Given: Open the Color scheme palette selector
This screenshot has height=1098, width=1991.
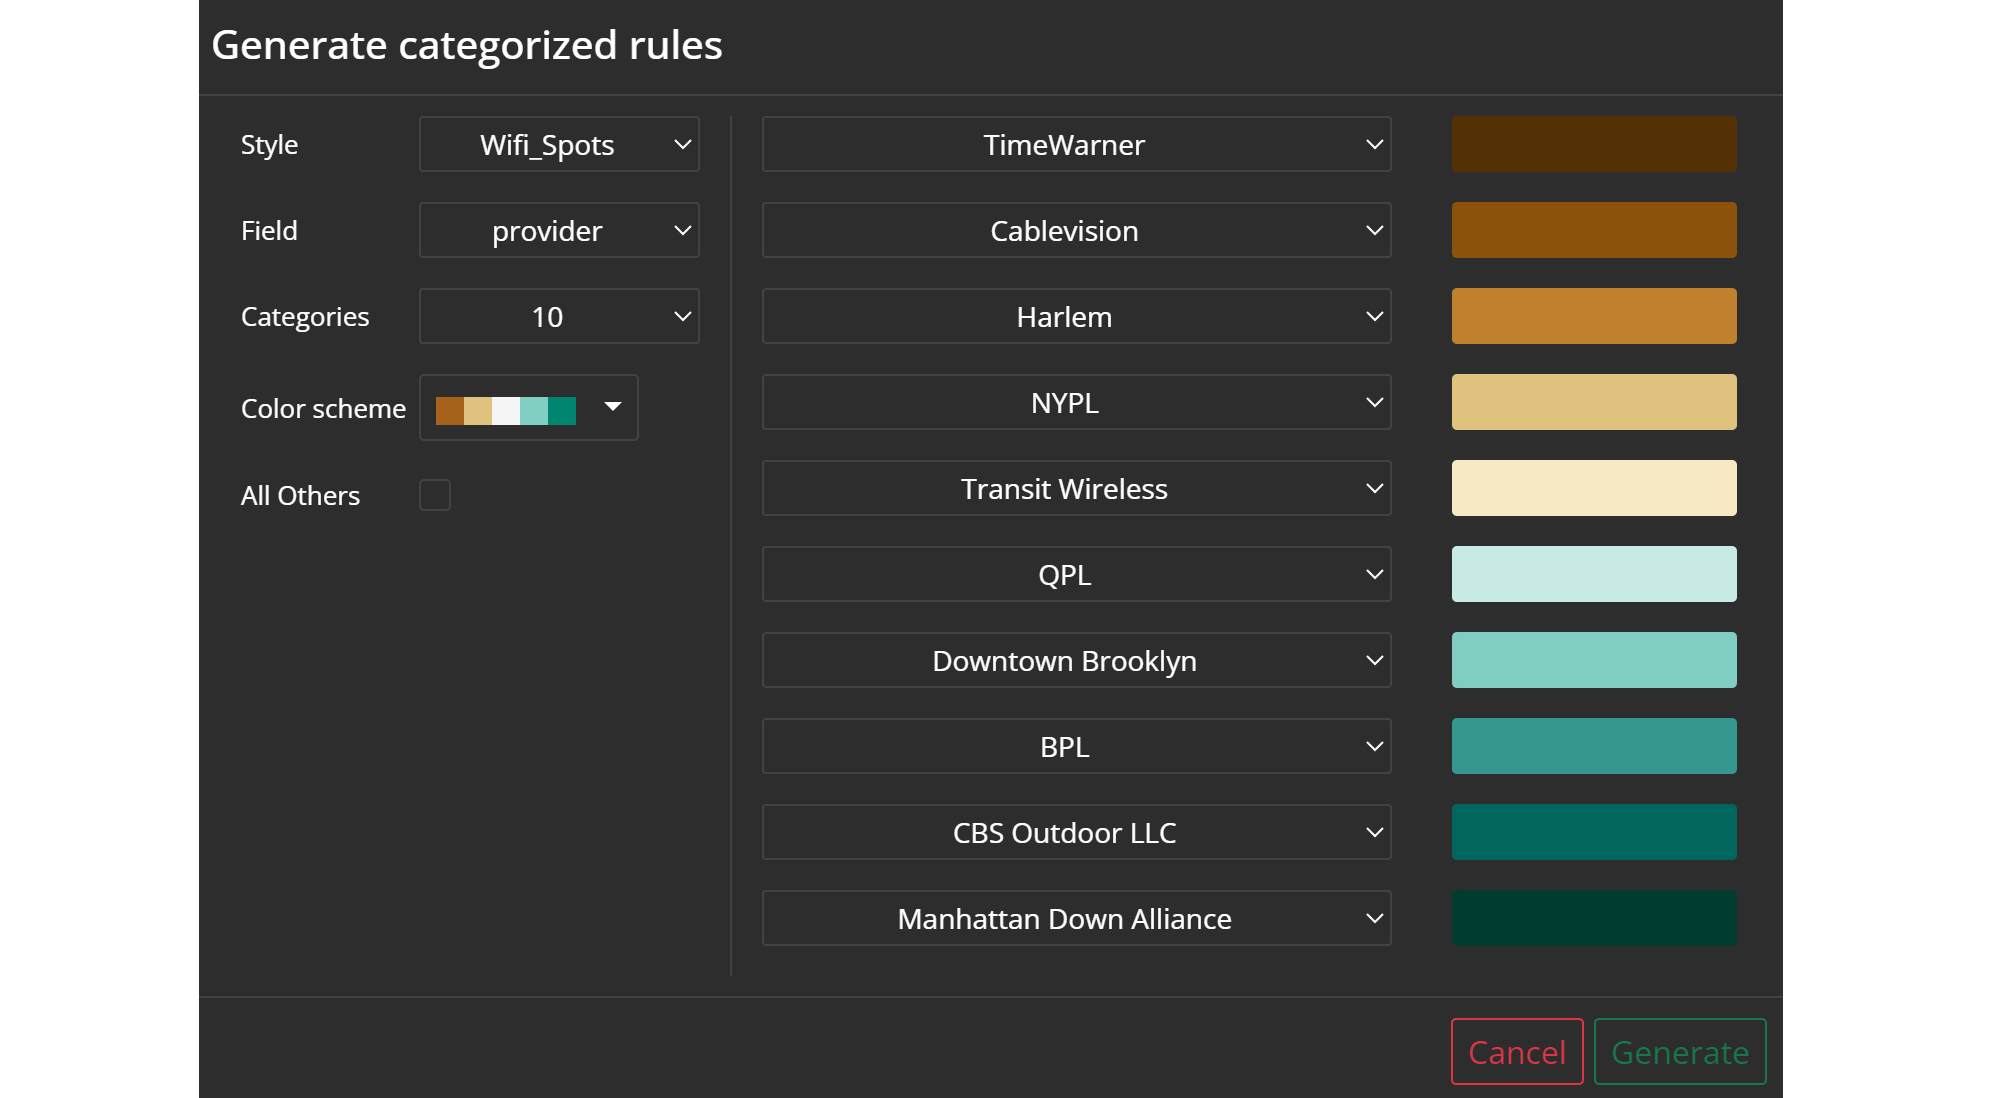Looking at the screenshot, I should (528, 408).
